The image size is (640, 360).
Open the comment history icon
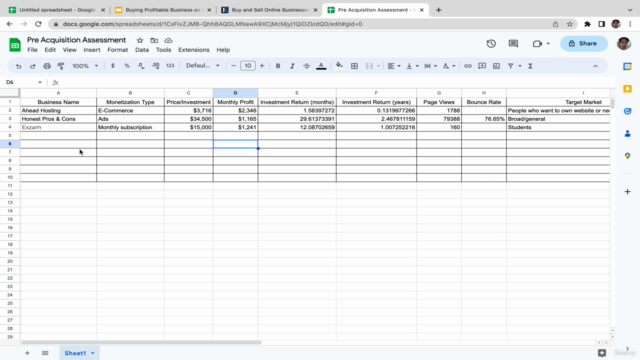513,43
